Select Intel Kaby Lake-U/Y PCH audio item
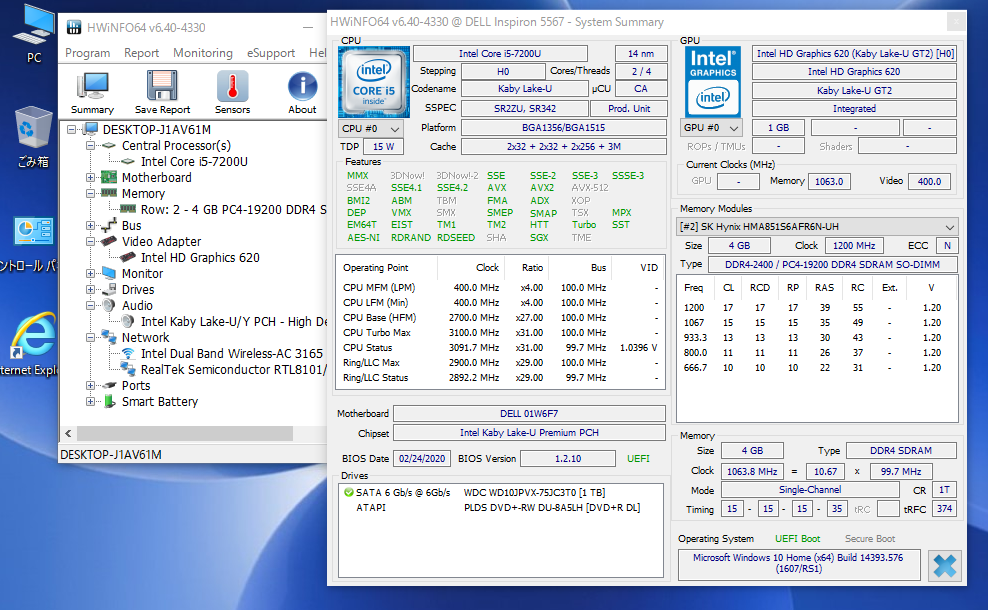Viewport: 988px width, 610px height. (x=233, y=321)
